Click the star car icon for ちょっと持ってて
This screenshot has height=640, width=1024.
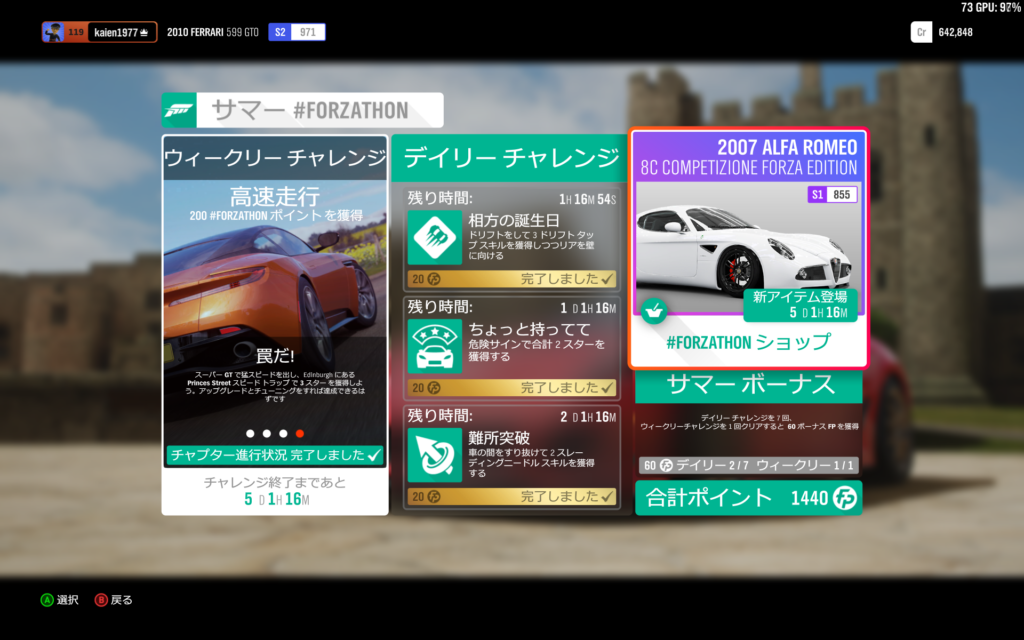(434, 346)
